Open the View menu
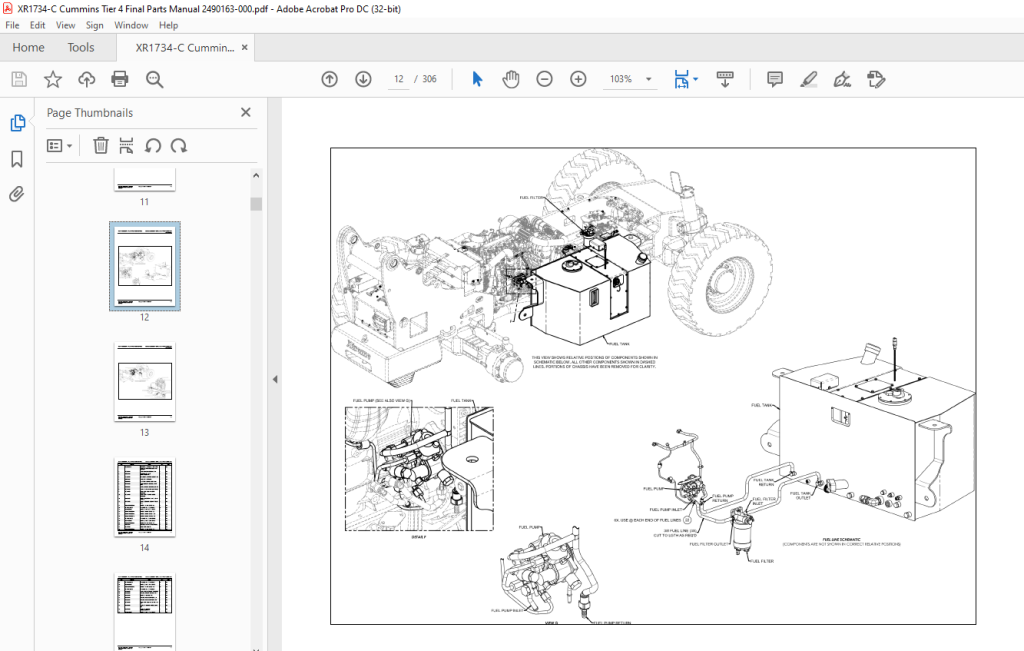The height and width of the screenshot is (651, 1024). (65, 25)
